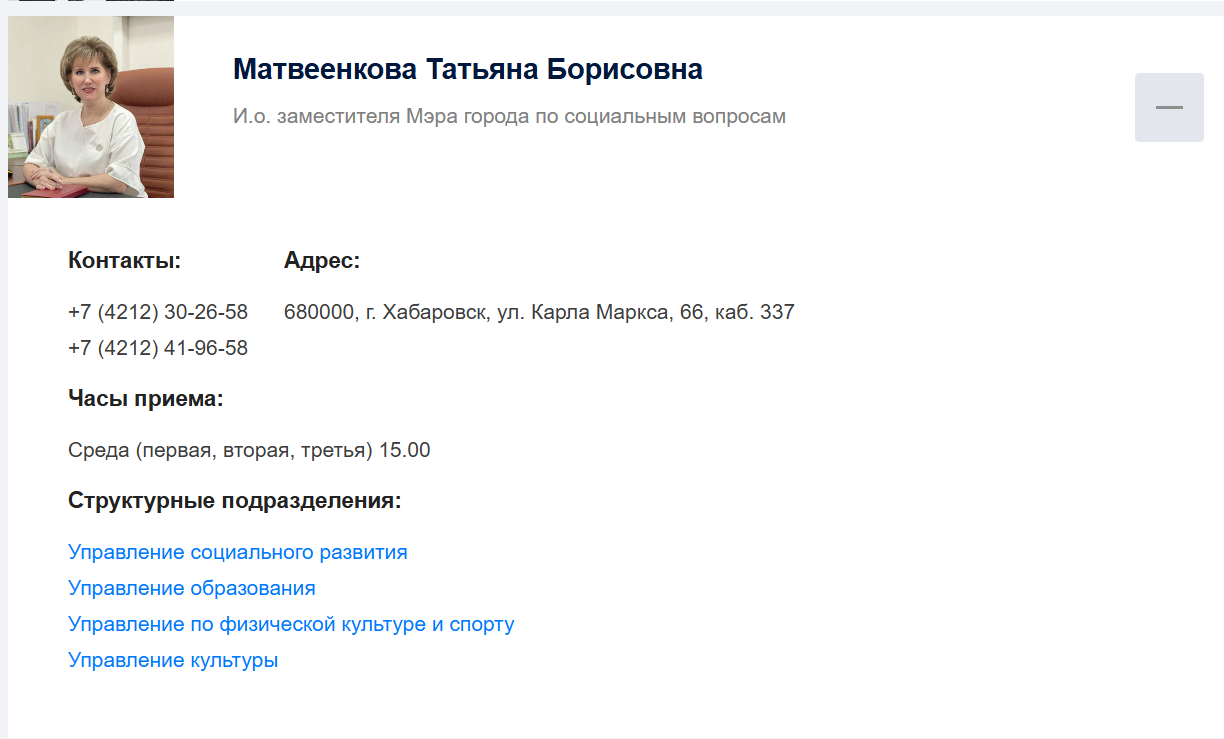The height and width of the screenshot is (739, 1224).
Task: Click the address on Карла Маркса, 66
Action: [539, 311]
